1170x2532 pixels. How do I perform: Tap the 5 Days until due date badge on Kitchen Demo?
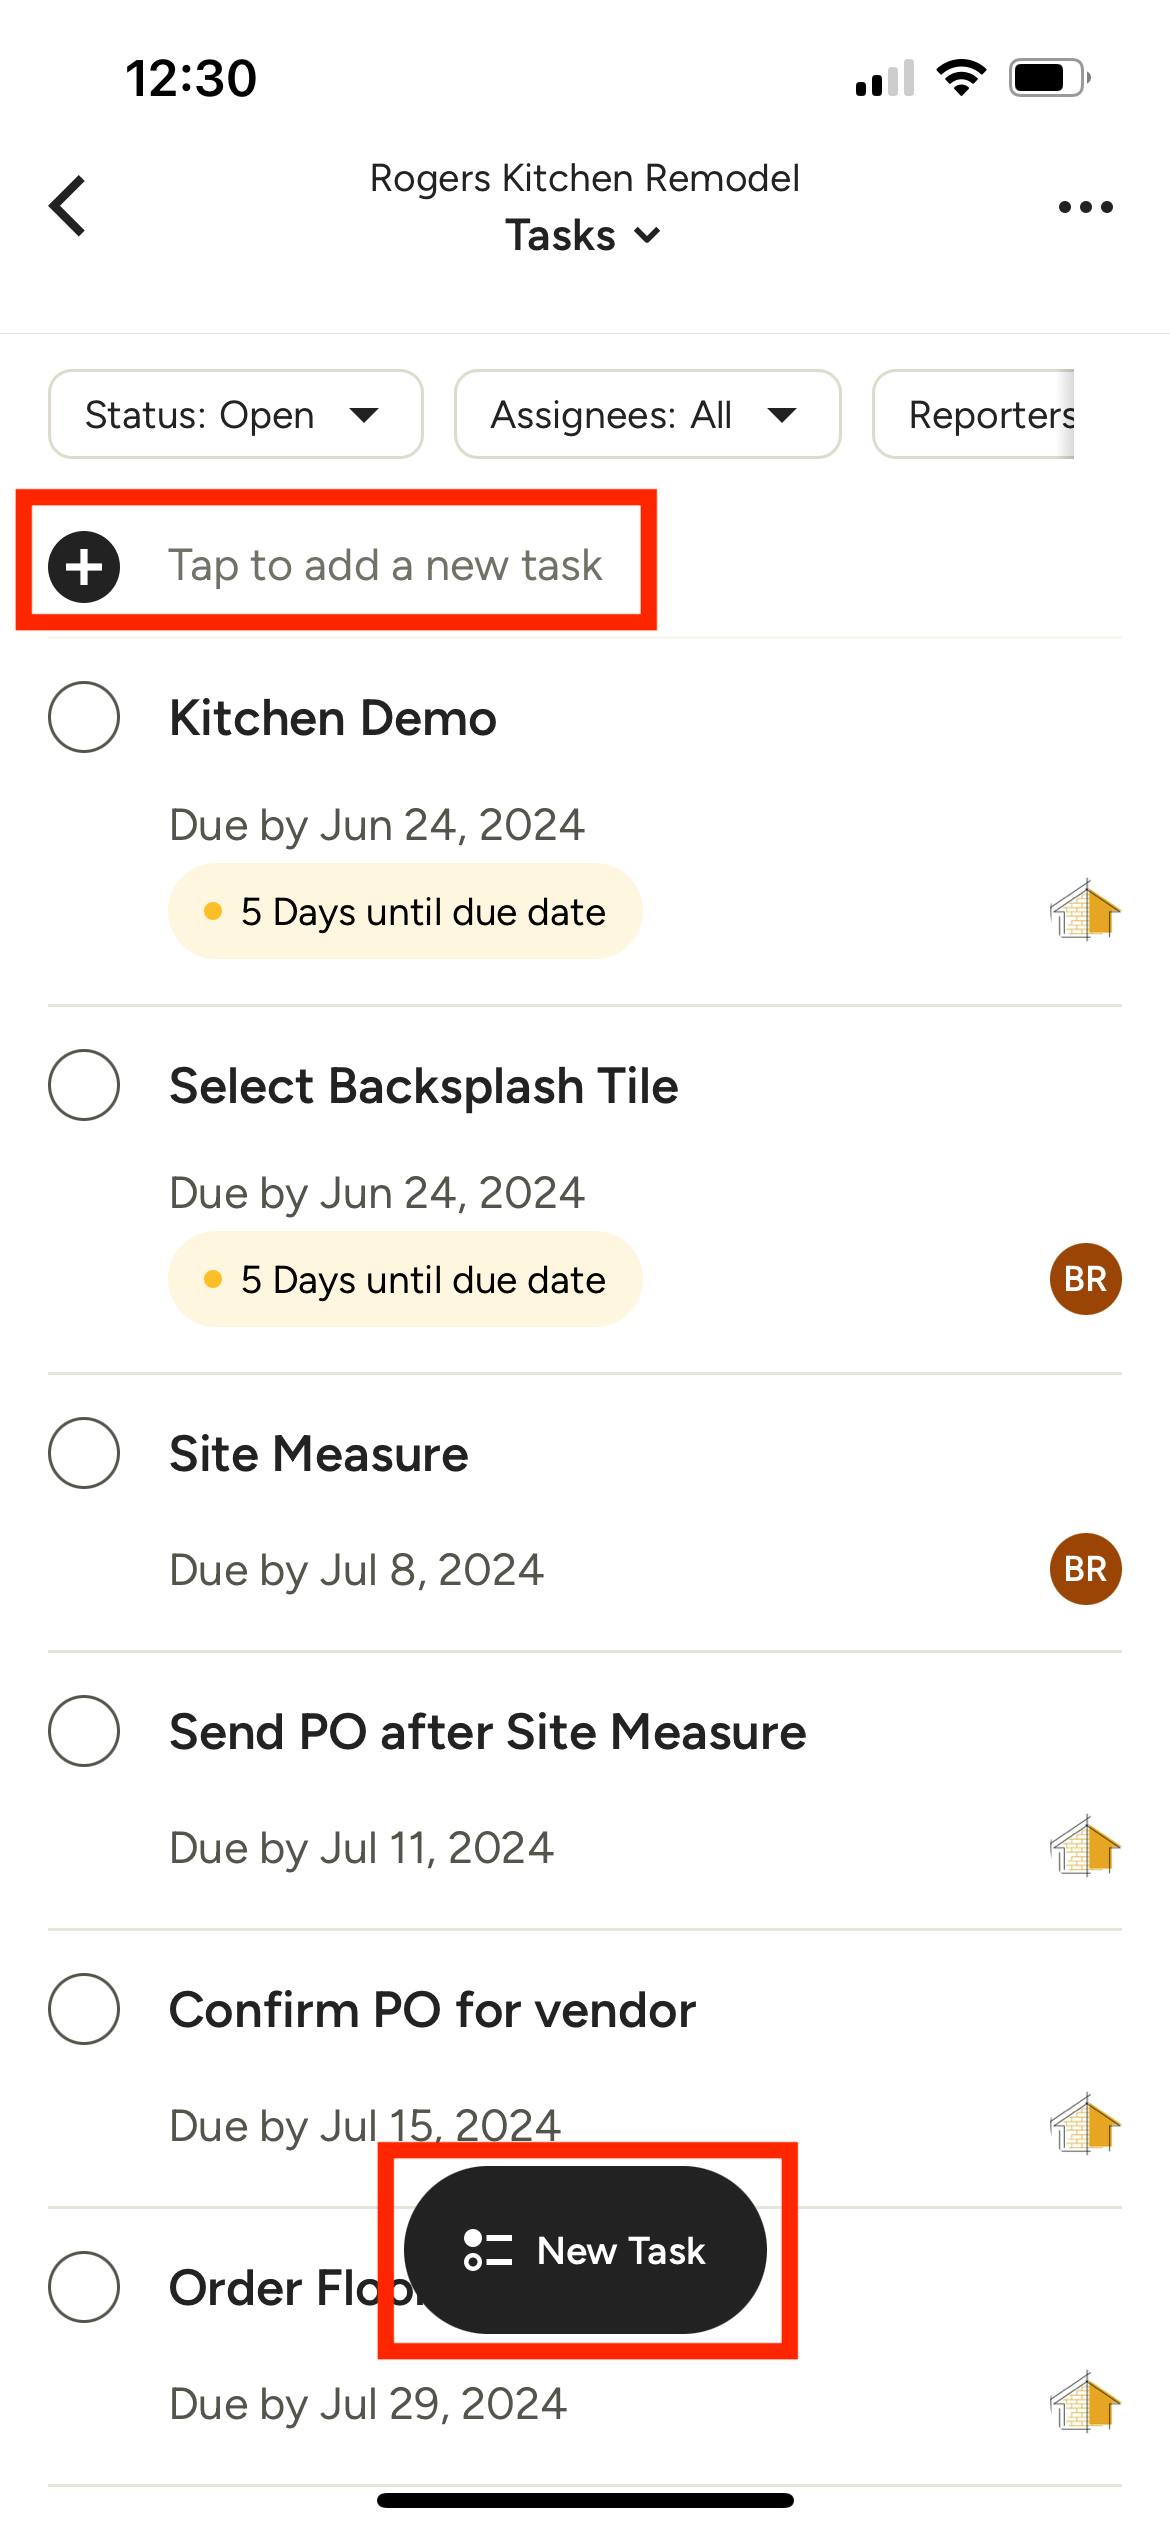405,911
